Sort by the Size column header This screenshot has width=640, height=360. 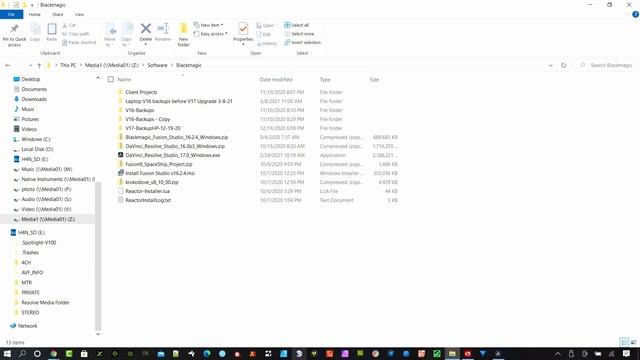coord(374,80)
